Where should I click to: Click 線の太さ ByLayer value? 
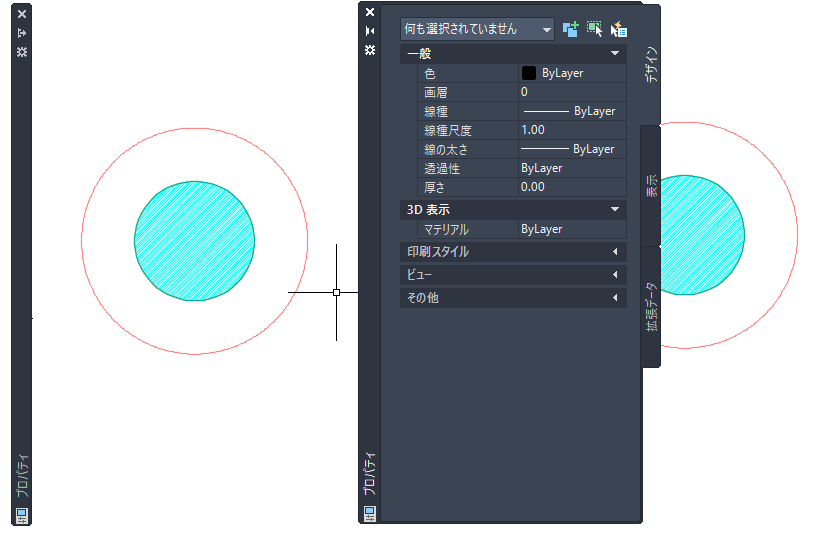572,149
